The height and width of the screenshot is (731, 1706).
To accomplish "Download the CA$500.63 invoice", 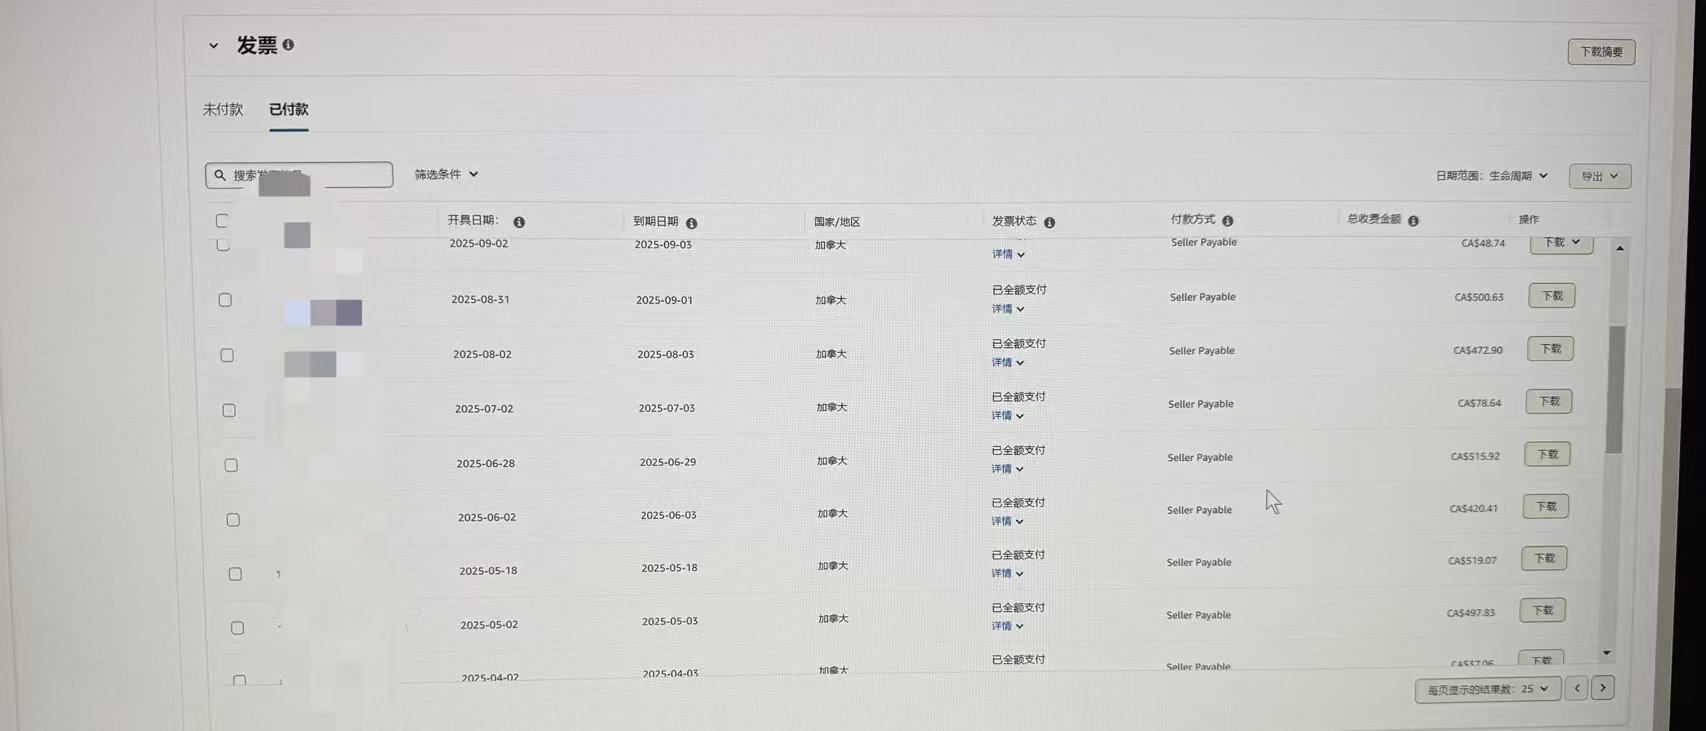I will tap(1552, 296).
